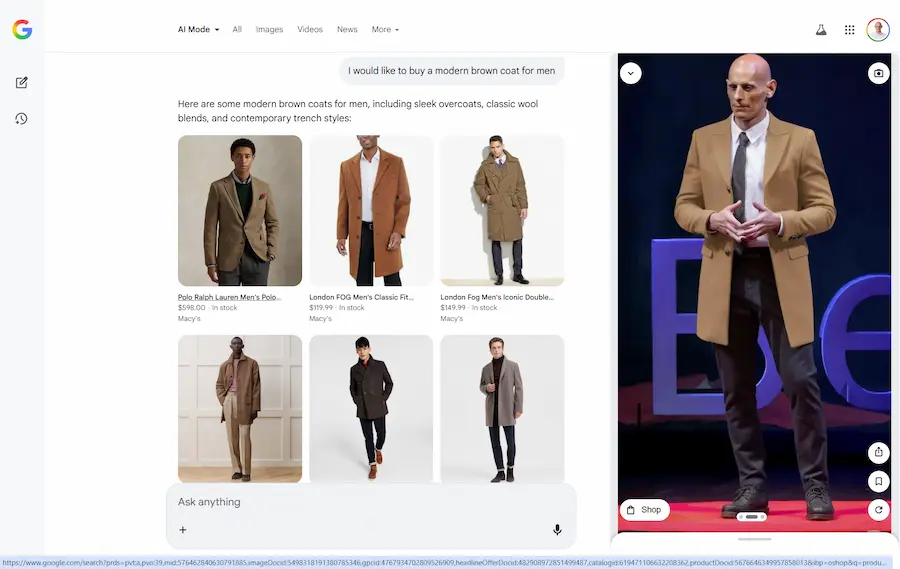Image resolution: width=900 pixels, height=569 pixels.
Task: Open Search Labs flask icon
Action: pyautogui.click(x=821, y=30)
